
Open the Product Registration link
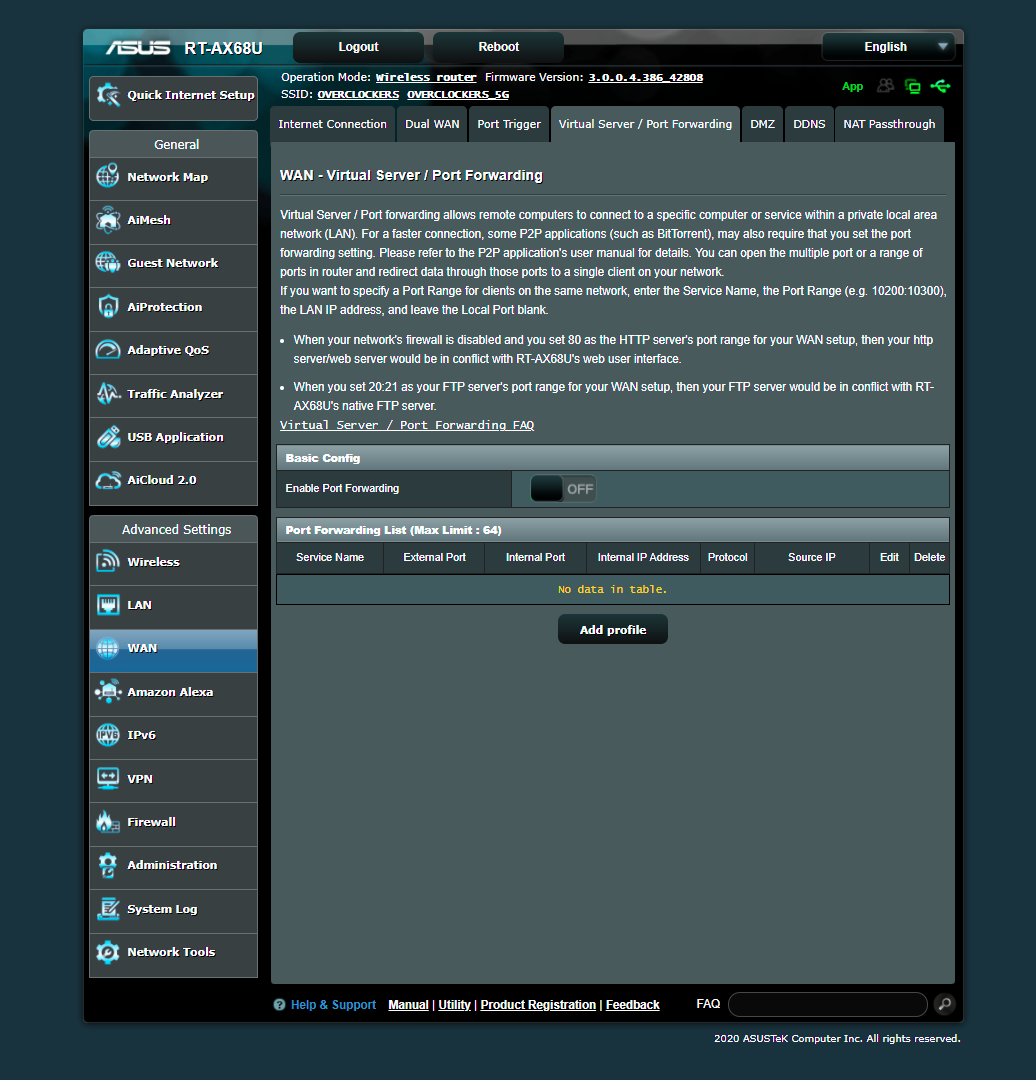[x=538, y=1005]
